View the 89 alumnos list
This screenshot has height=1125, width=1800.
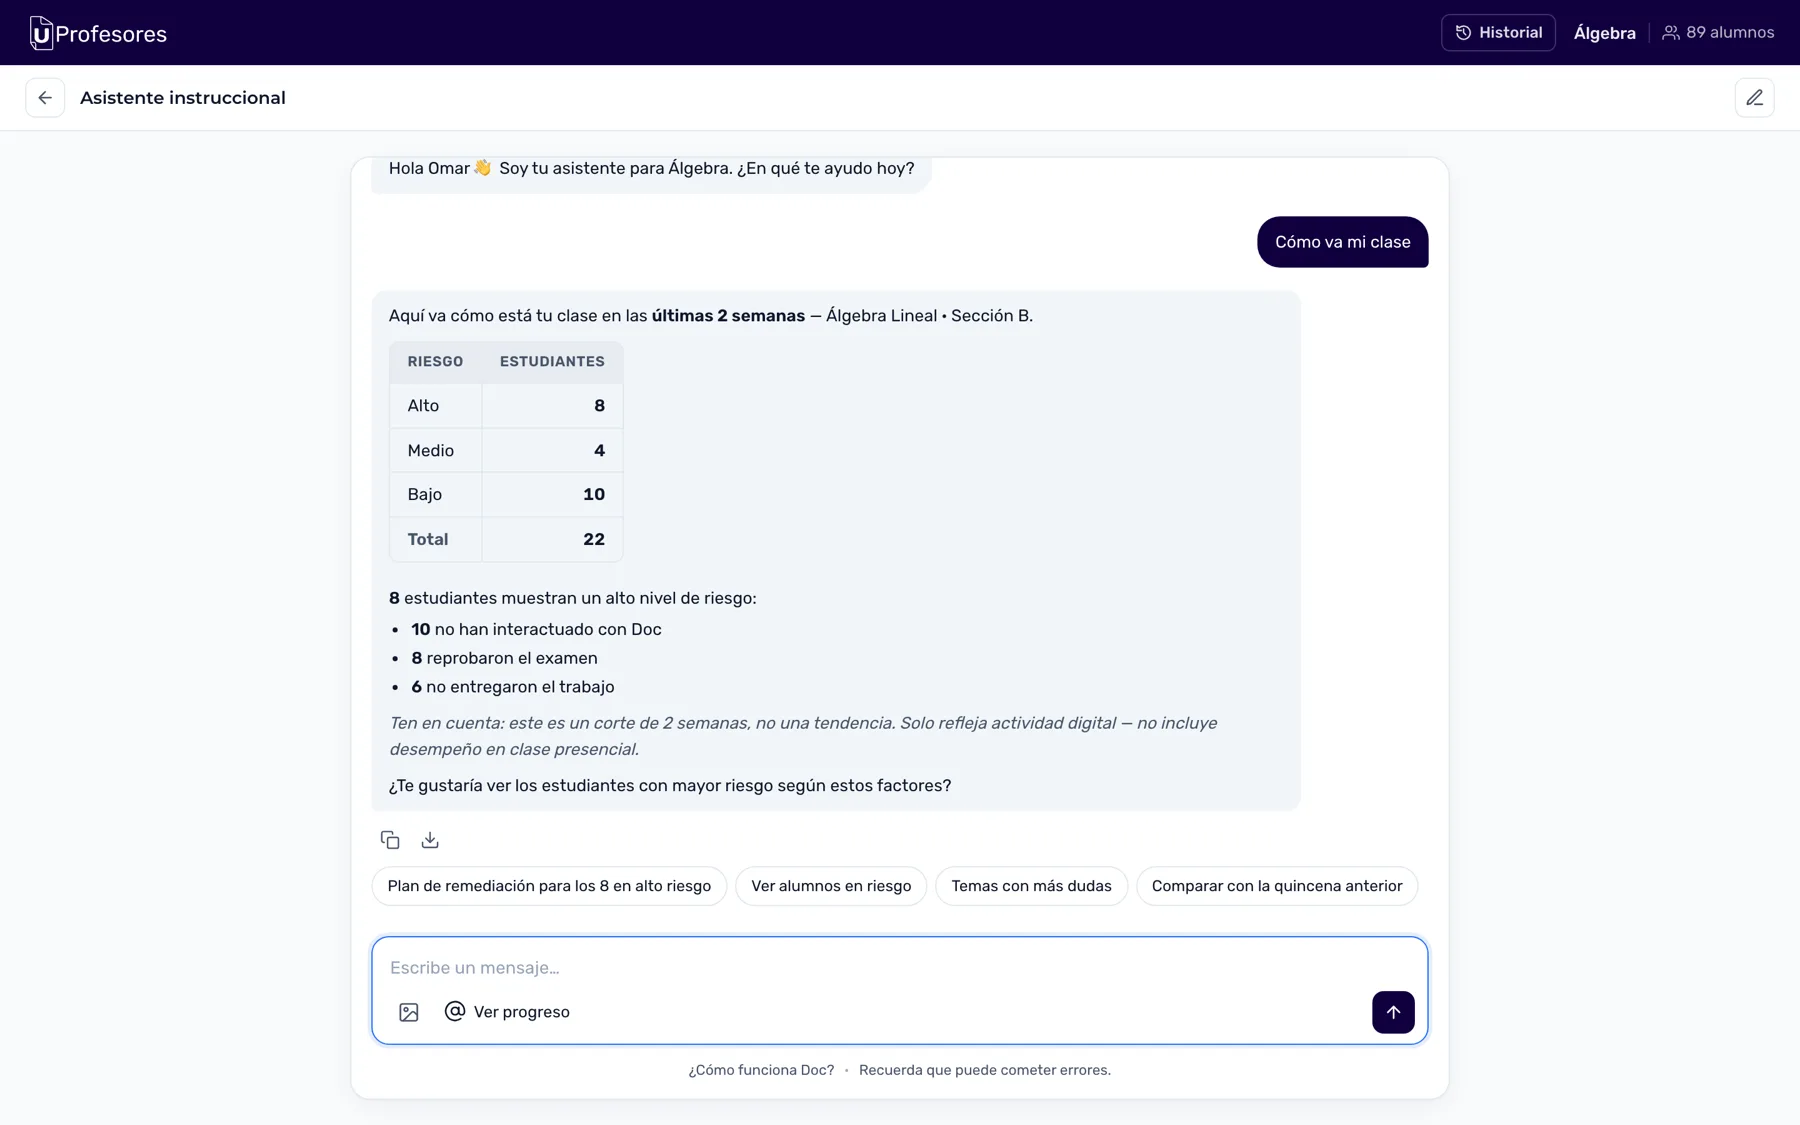pos(1718,33)
